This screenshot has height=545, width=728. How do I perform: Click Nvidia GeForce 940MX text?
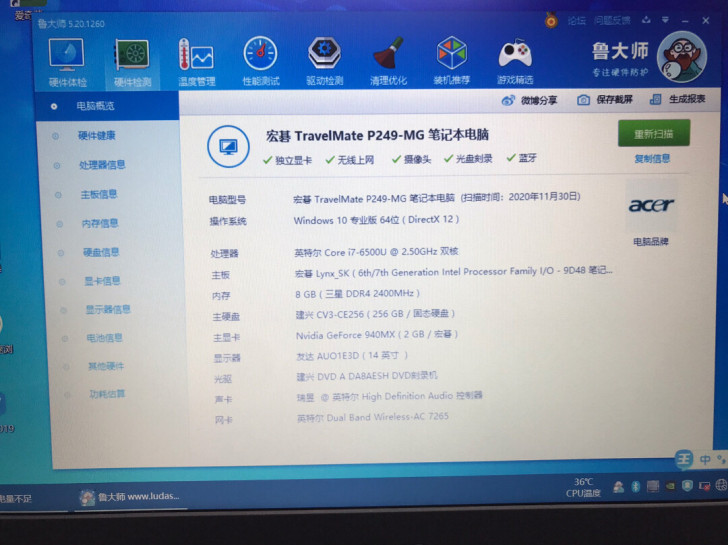[377, 335]
